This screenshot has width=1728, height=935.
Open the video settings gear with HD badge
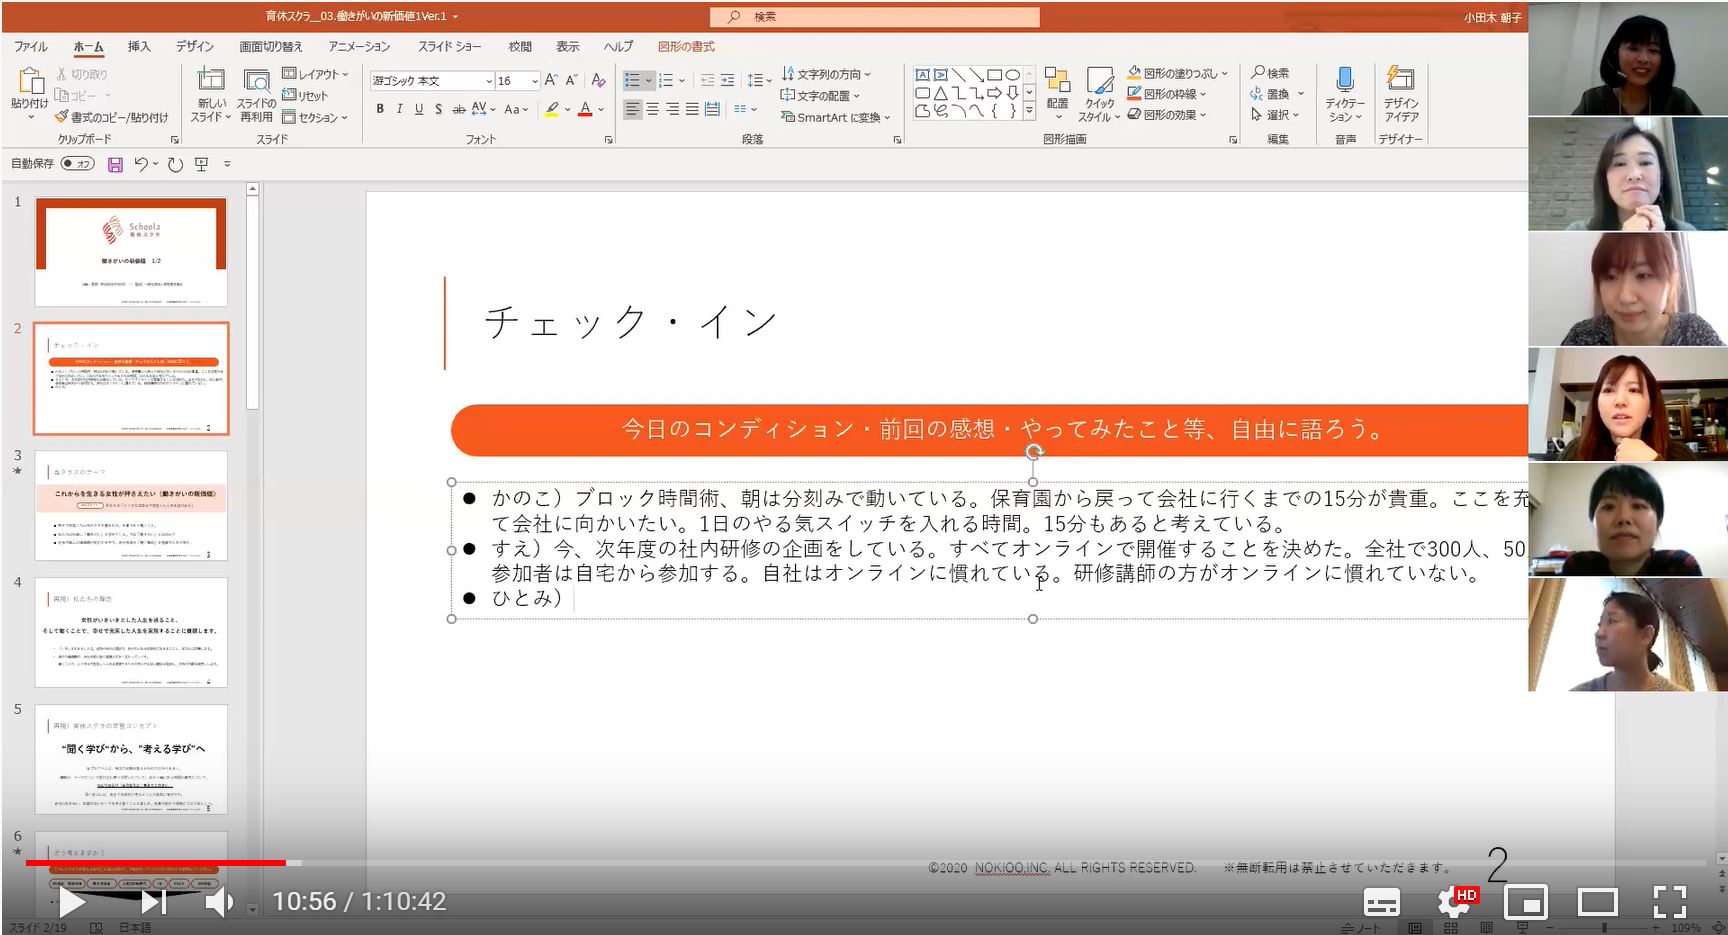click(x=1456, y=901)
